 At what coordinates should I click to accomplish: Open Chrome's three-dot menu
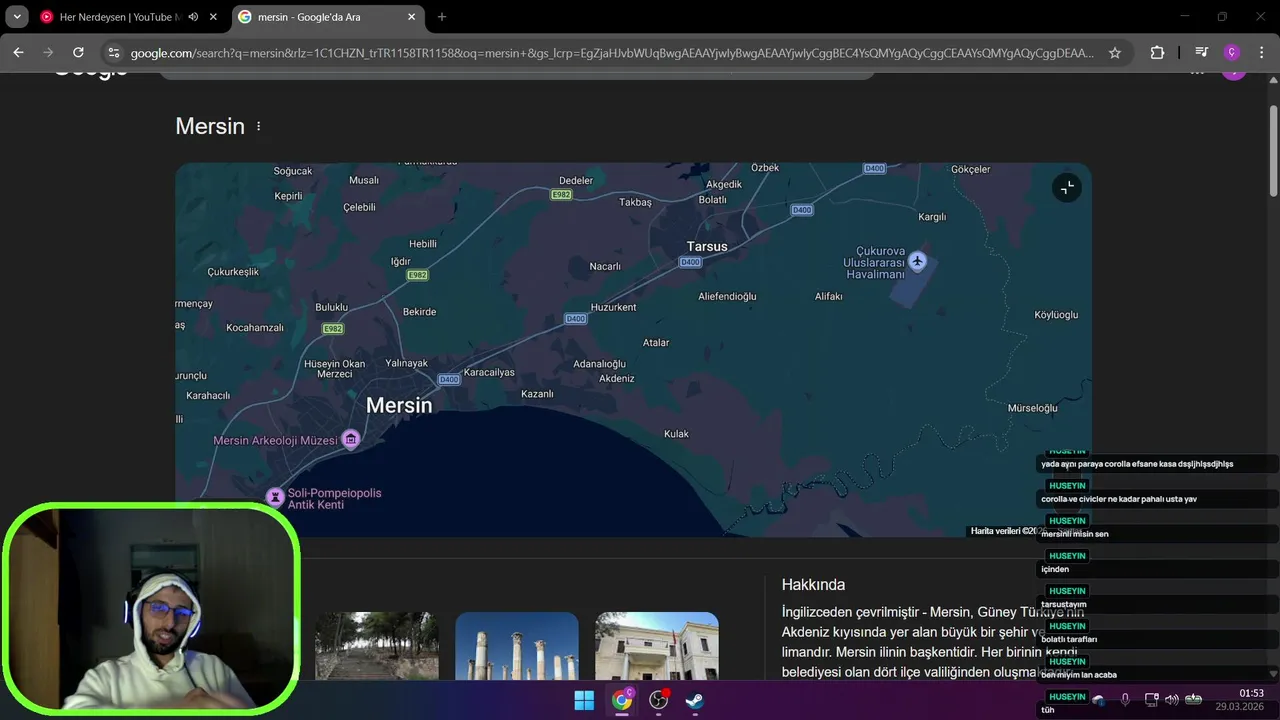click(x=1260, y=53)
